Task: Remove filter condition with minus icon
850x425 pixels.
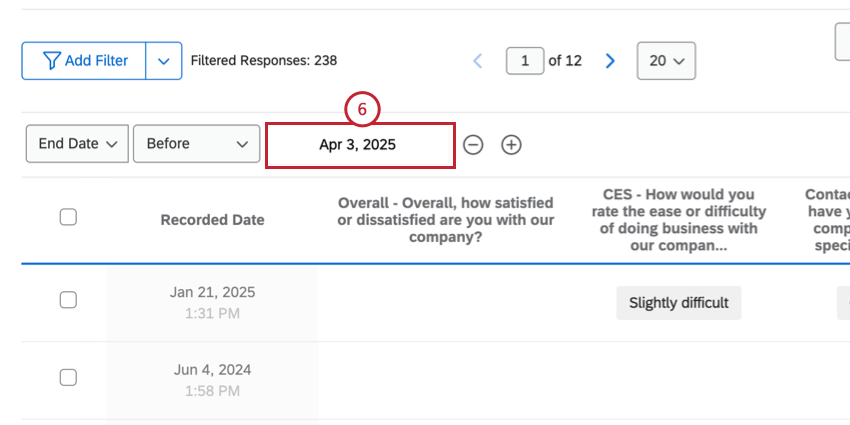Action: (474, 145)
